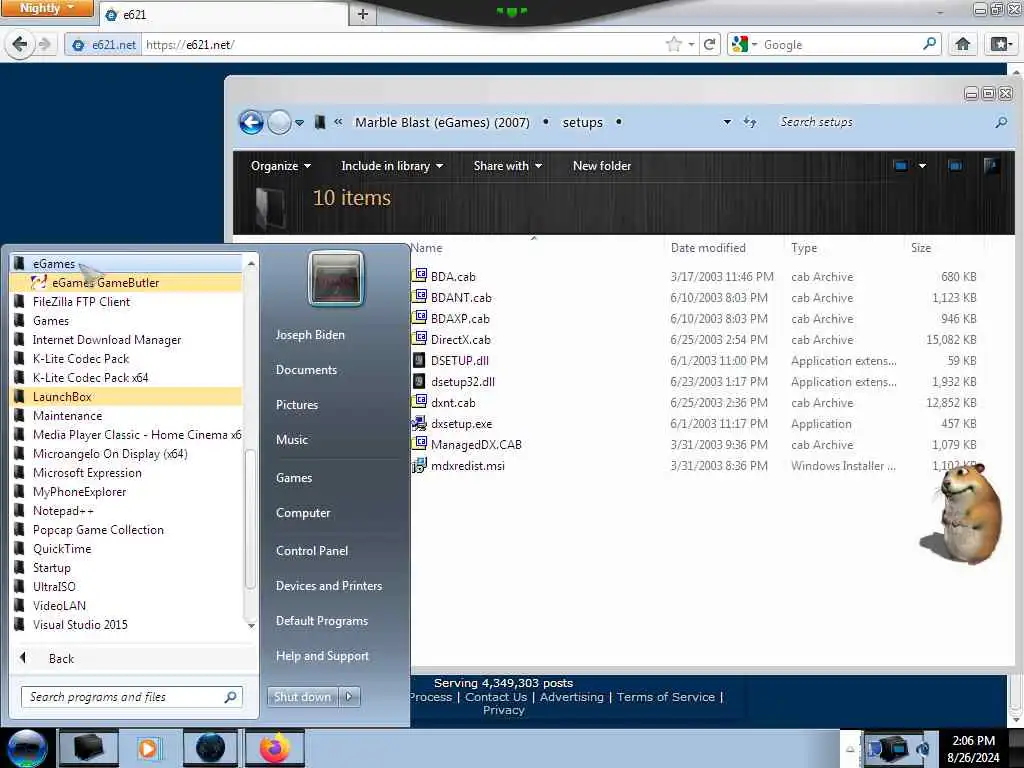The width and height of the screenshot is (1024, 768).
Task: Go back in Explorer window
Action: (x=251, y=122)
